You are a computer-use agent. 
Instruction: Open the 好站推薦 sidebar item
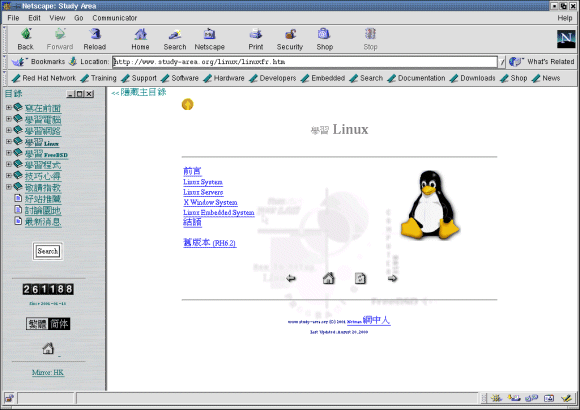coord(43,199)
